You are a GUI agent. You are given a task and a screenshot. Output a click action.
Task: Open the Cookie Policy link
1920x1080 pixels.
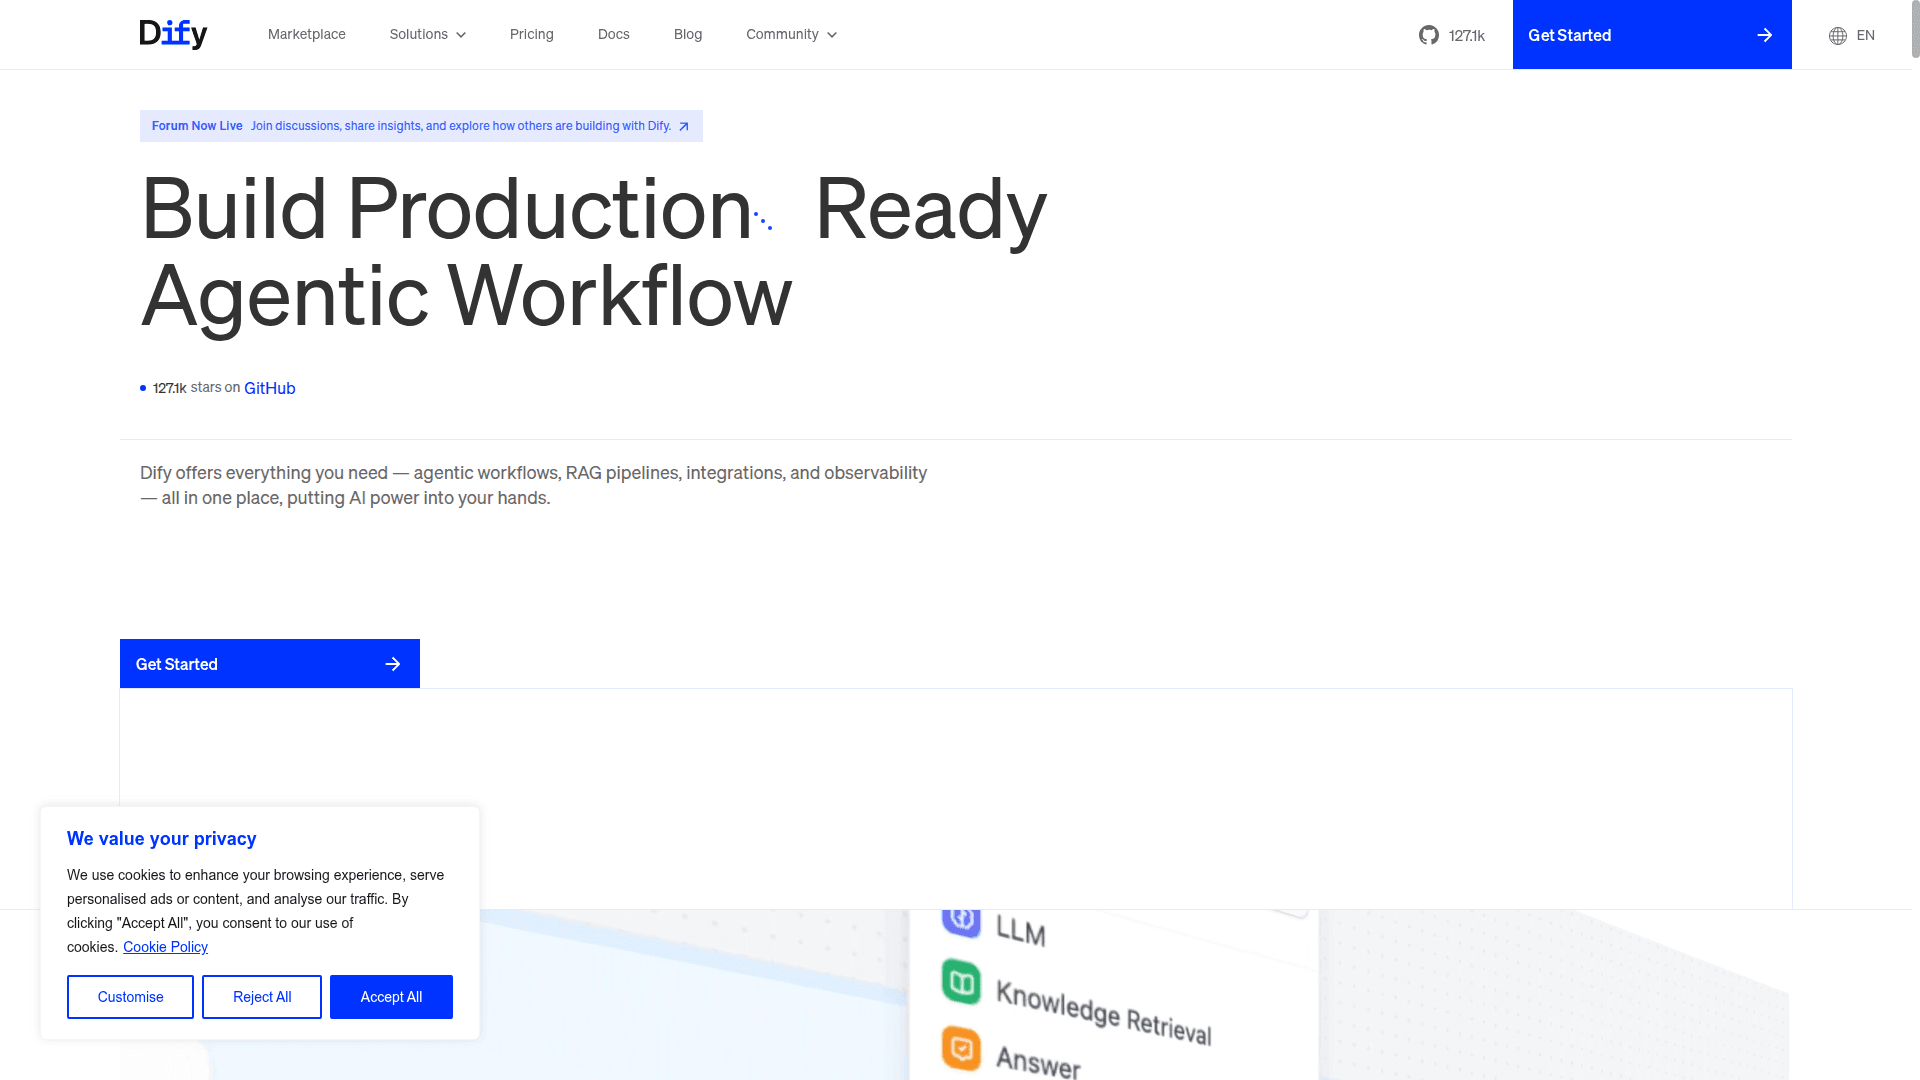tap(165, 947)
